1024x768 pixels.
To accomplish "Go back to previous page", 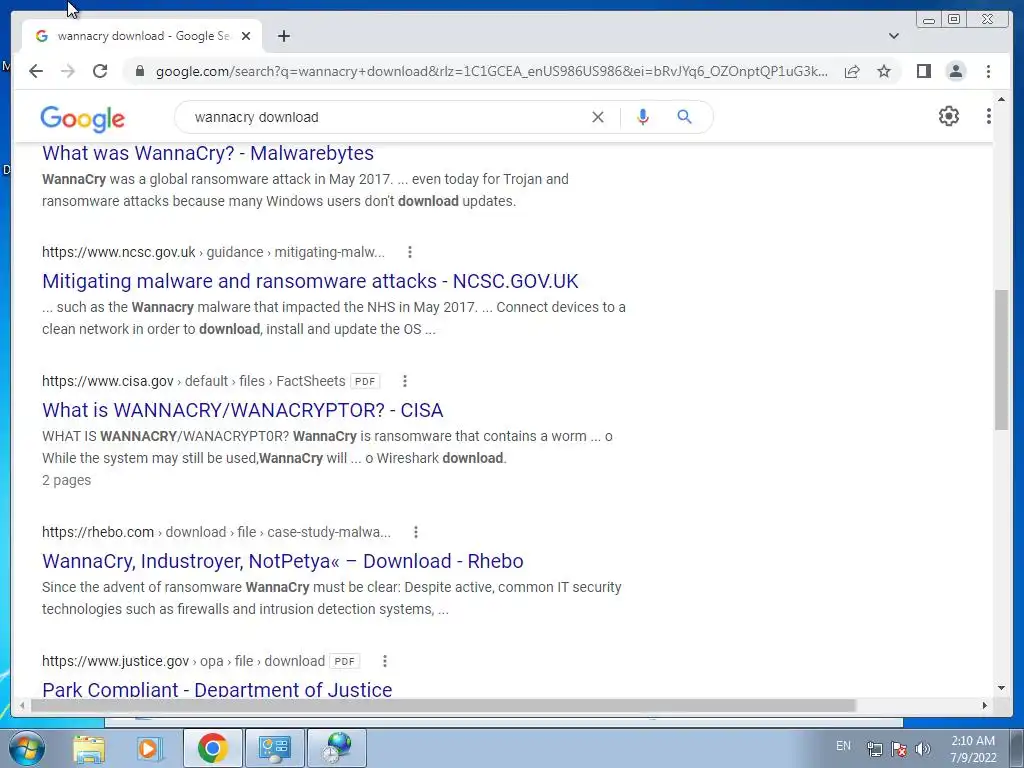I will click(x=36, y=71).
